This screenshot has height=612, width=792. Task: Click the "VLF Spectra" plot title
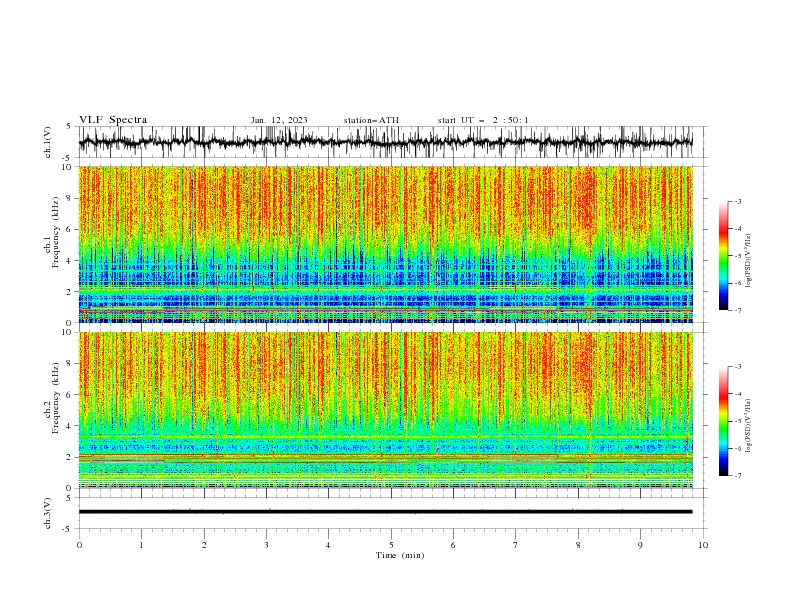click(113, 120)
